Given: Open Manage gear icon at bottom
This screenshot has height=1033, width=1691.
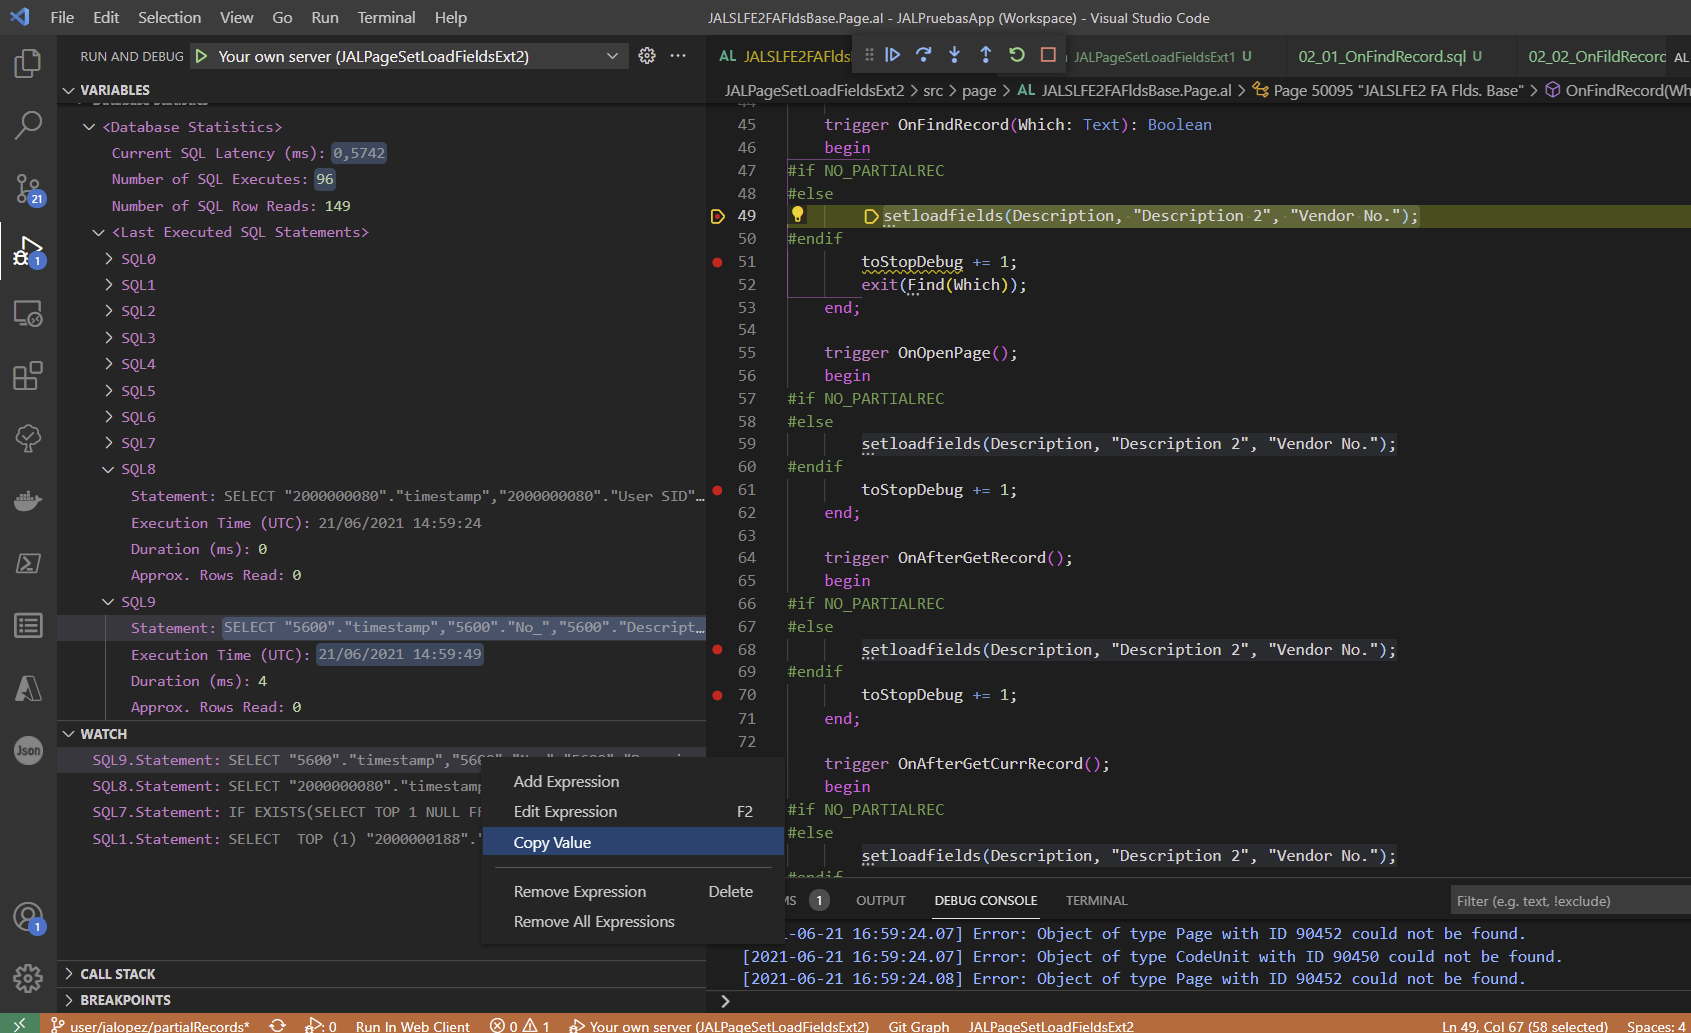Looking at the screenshot, I should point(28,978).
